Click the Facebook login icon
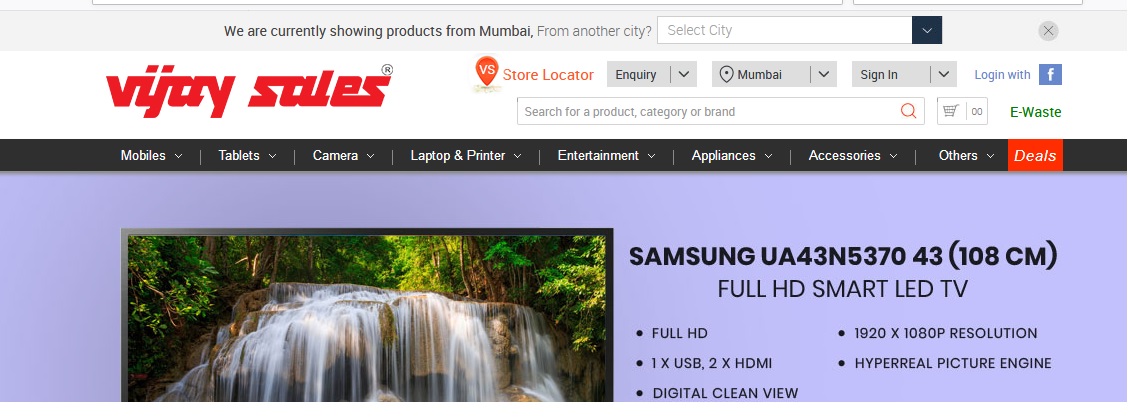This screenshot has width=1128, height=417. (1050, 75)
